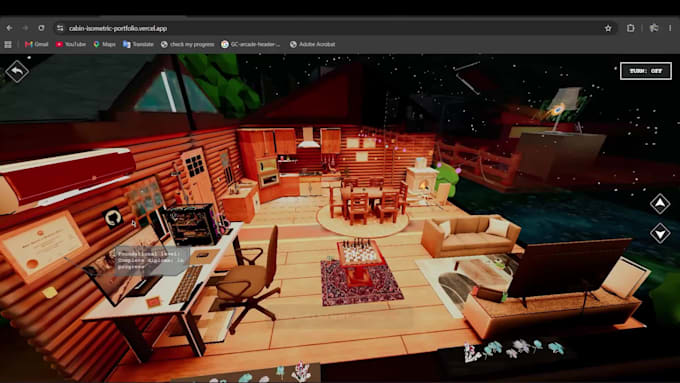
Task: Open the site information icon beside URL
Action: [60, 28]
